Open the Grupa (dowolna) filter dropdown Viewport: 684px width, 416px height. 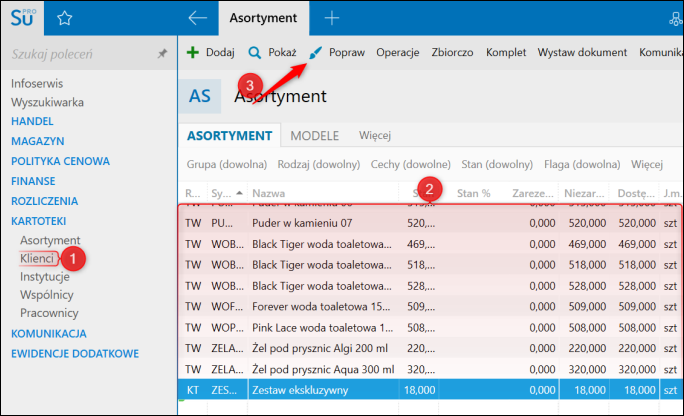click(227, 164)
